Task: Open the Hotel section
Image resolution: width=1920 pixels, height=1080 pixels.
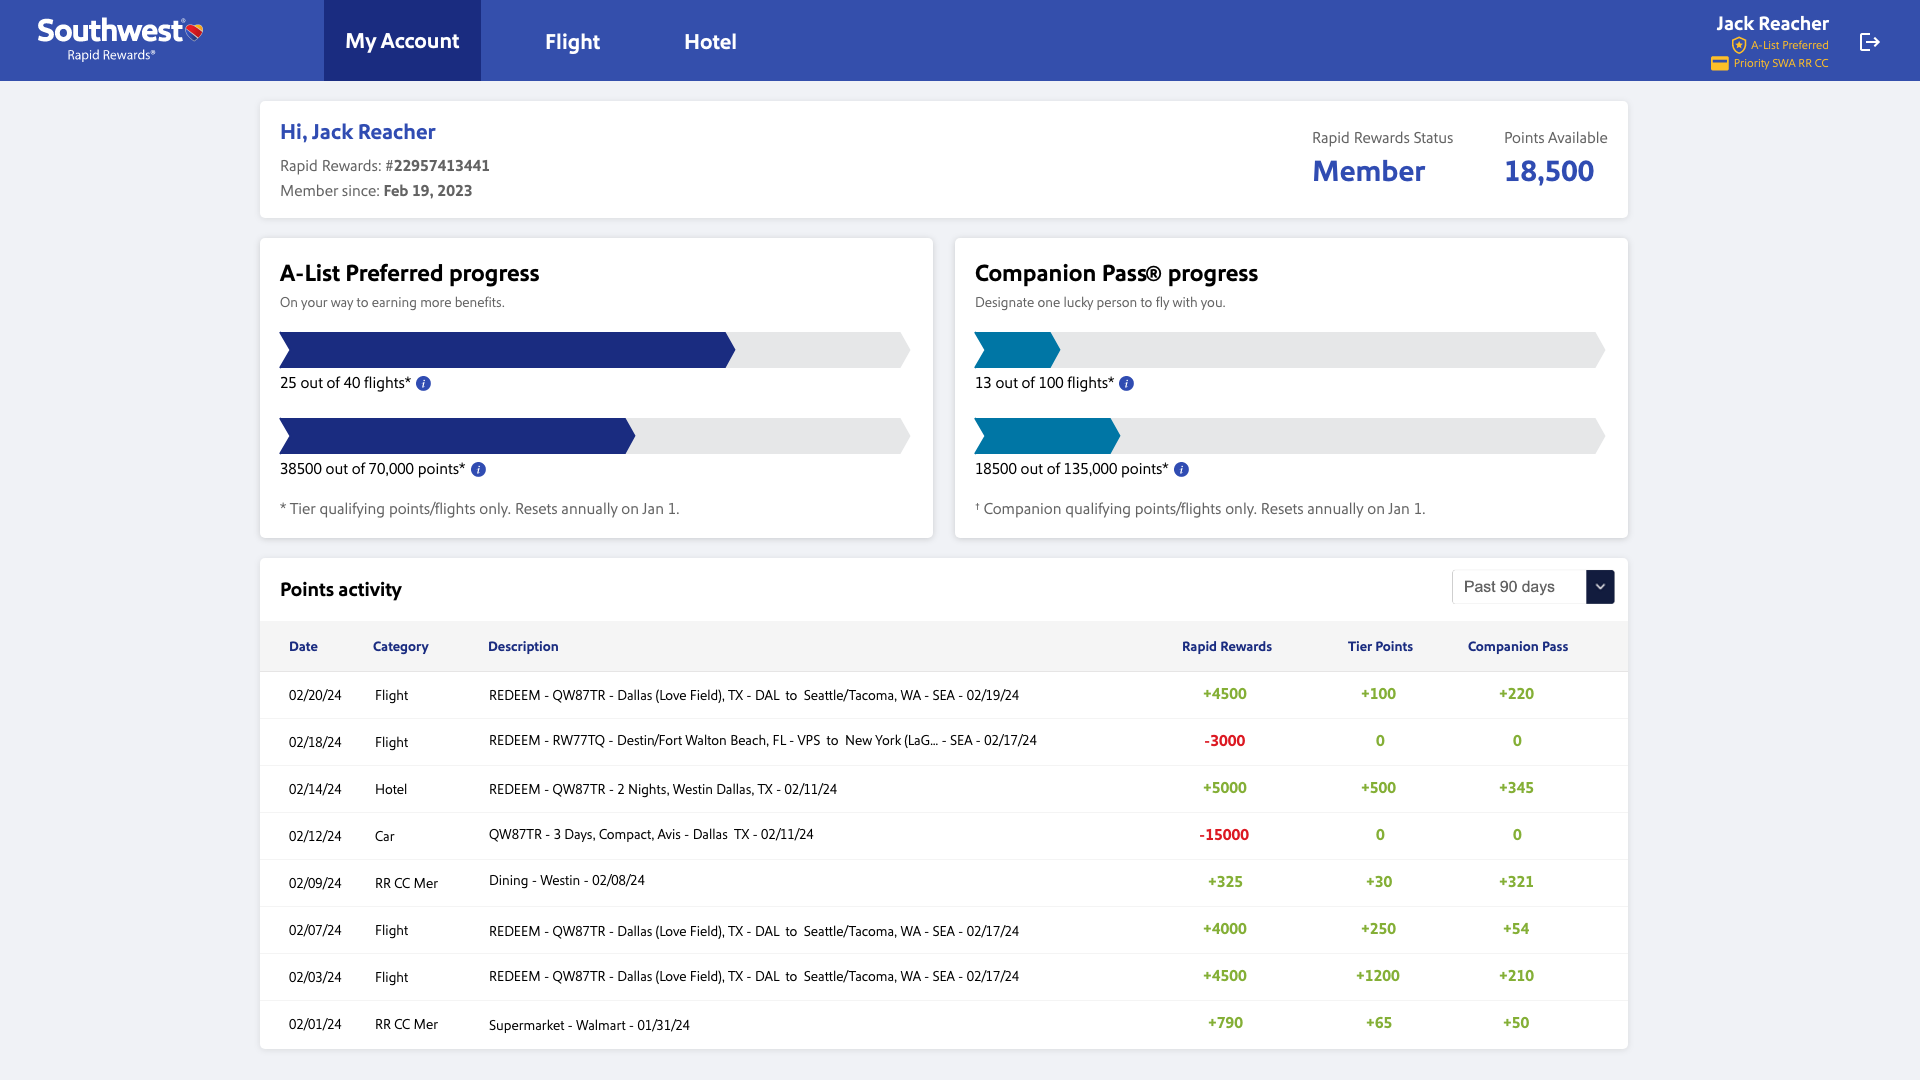Action: [709, 41]
